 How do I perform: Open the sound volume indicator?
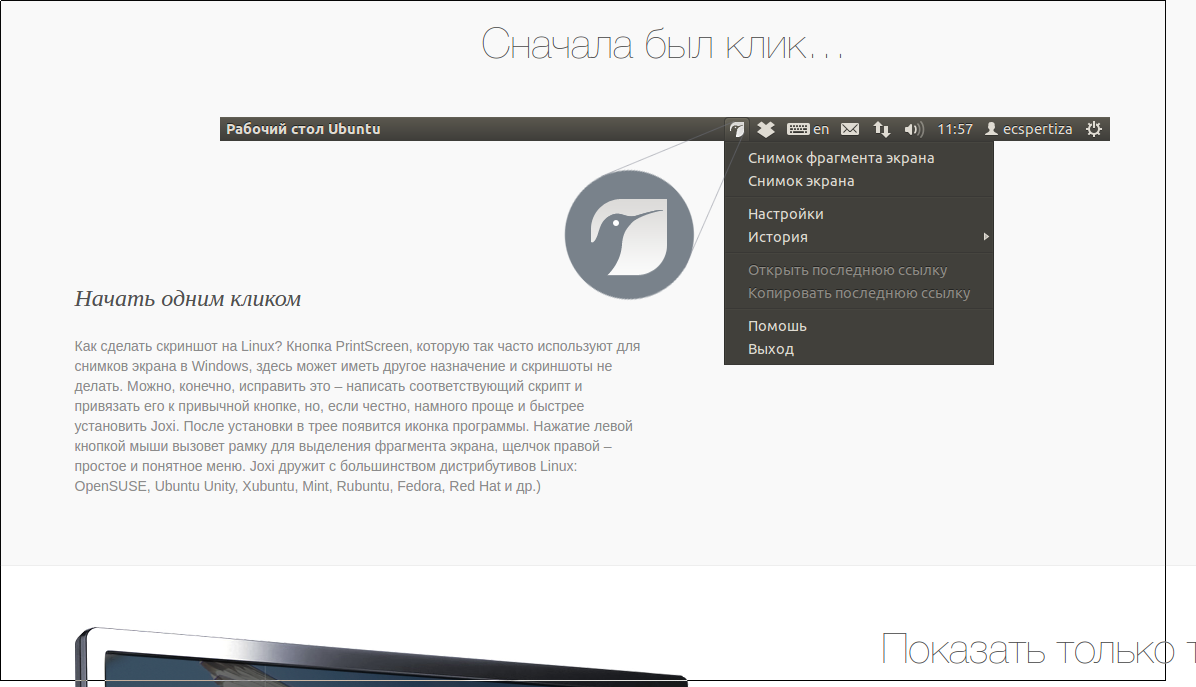[914, 129]
